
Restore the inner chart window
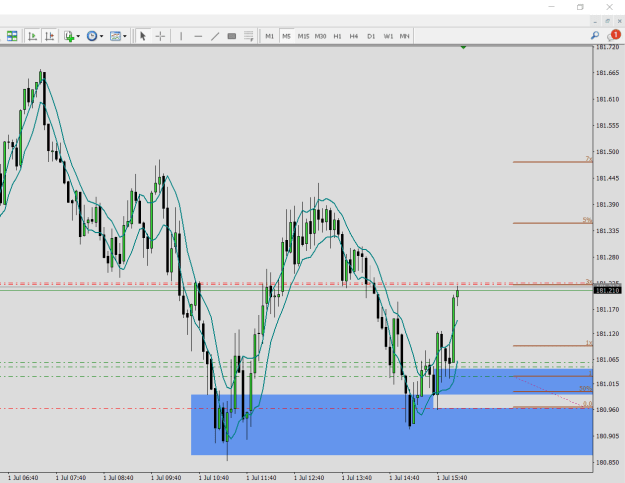click(x=607, y=21)
